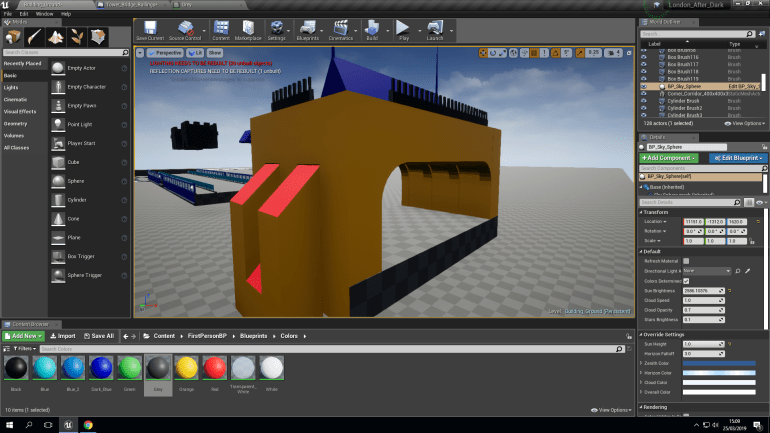Select the Geometry Editing mode icon
Image resolution: width=770 pixels, height=433 pixels.
click(x=98, y=37)
